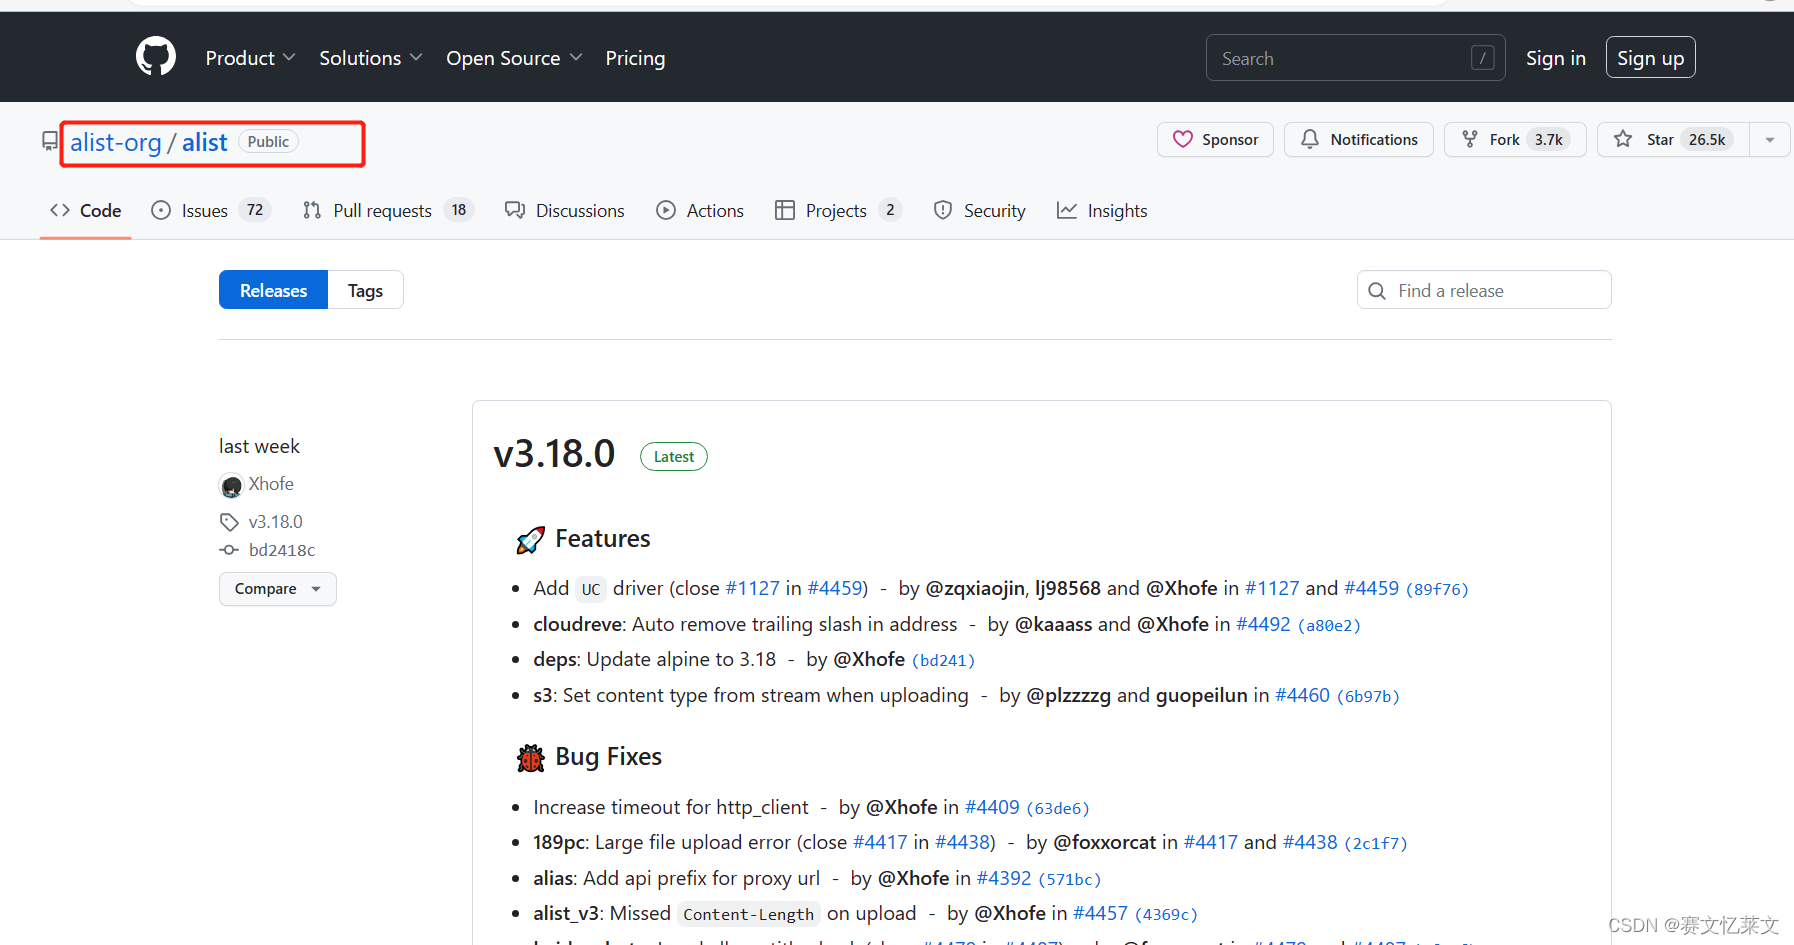Open the Pull requests tab
This screenshot has height=945, width=1794.
pyautogui.click(x=387, y=211)
